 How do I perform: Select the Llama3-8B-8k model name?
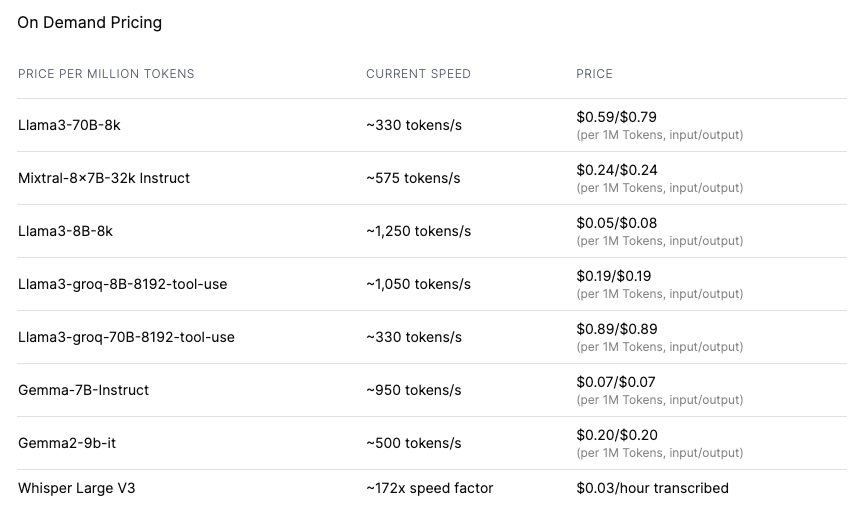point(65,231)
